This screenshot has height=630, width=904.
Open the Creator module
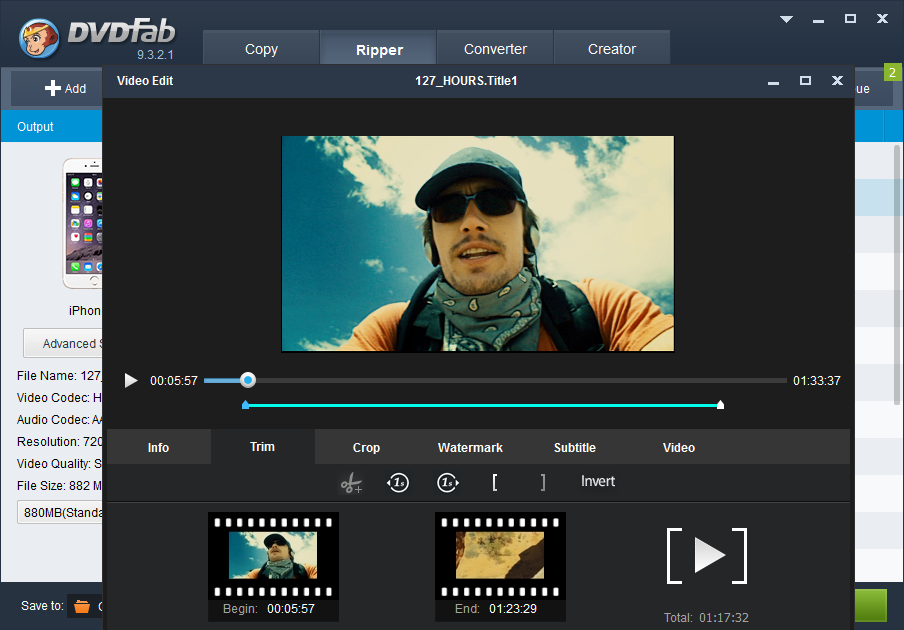click(x=612, y=49)
